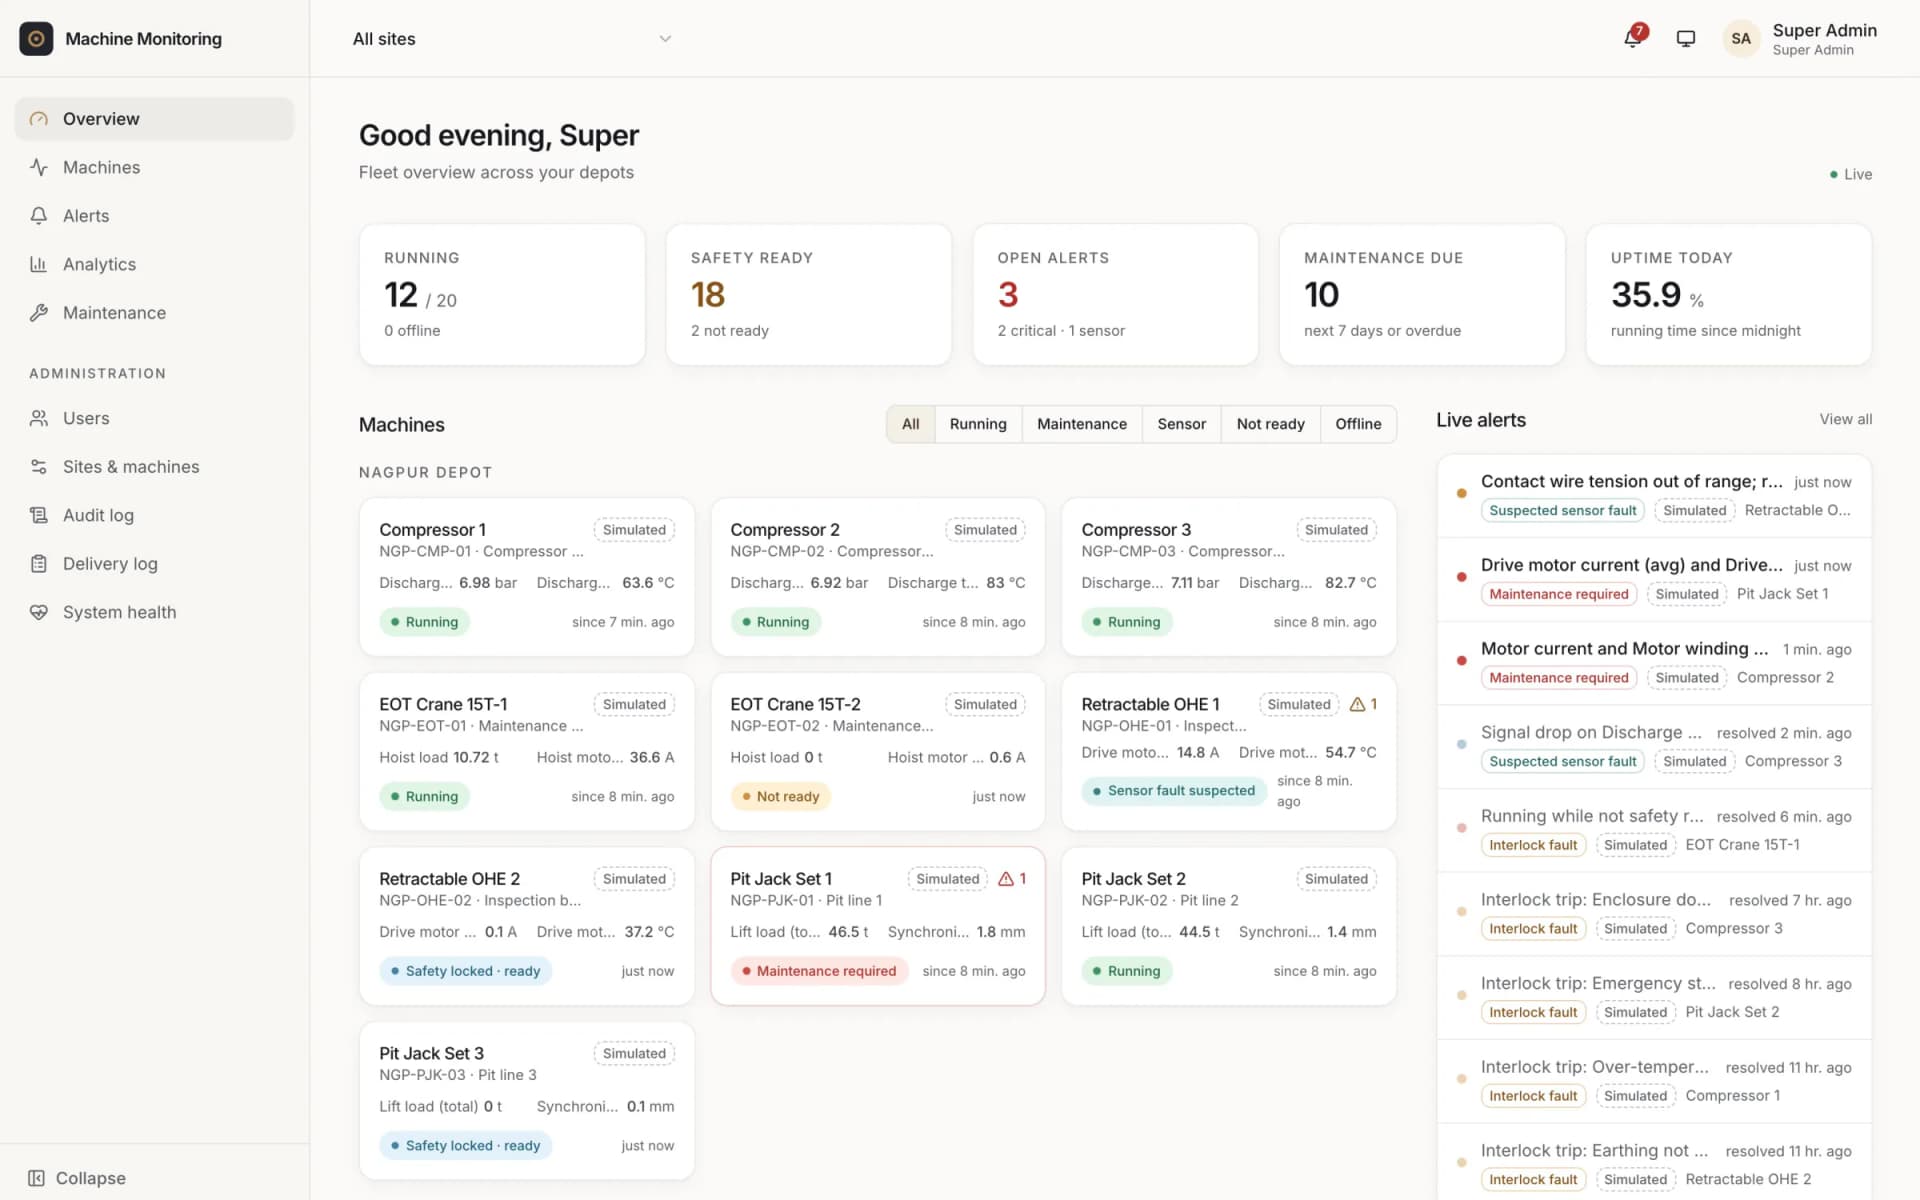Open Interlock trip: Emergency stop alert
The image size is (1920, 1200).
1654,998
